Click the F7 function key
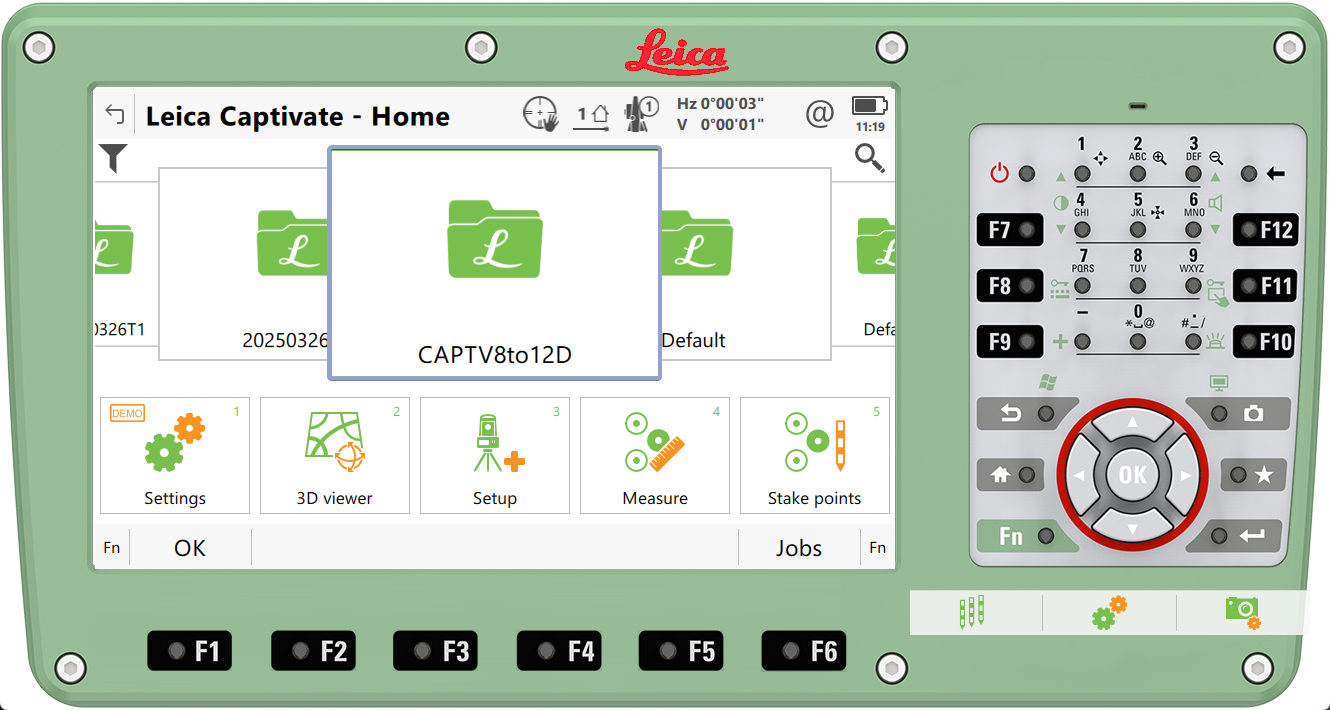Screen dimensions: 1330x710 (x=1010, y=230)
